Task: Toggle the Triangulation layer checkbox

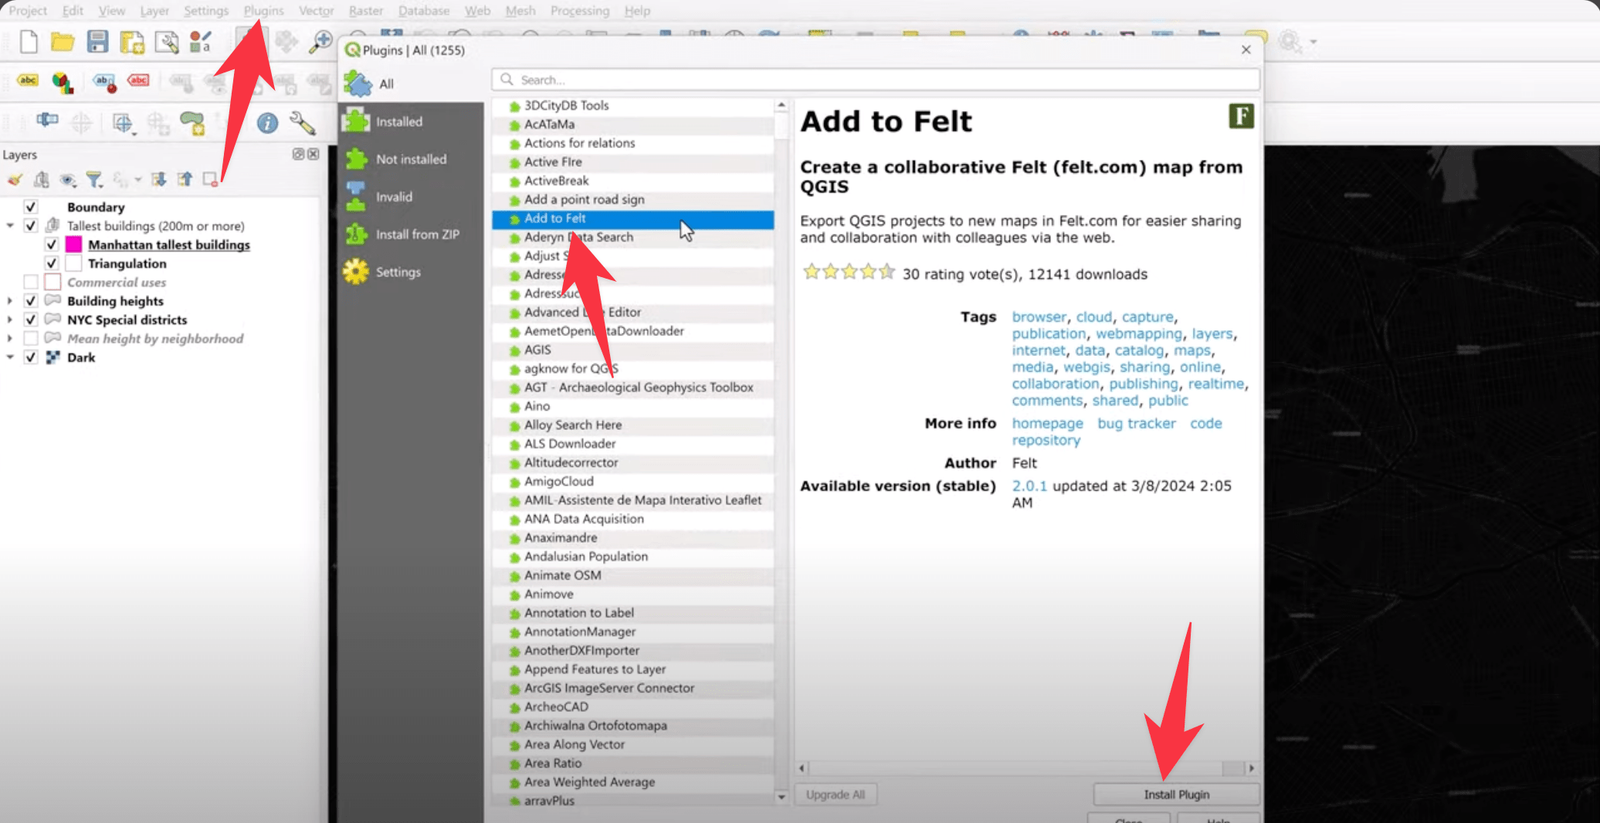Action: [52, 264]
